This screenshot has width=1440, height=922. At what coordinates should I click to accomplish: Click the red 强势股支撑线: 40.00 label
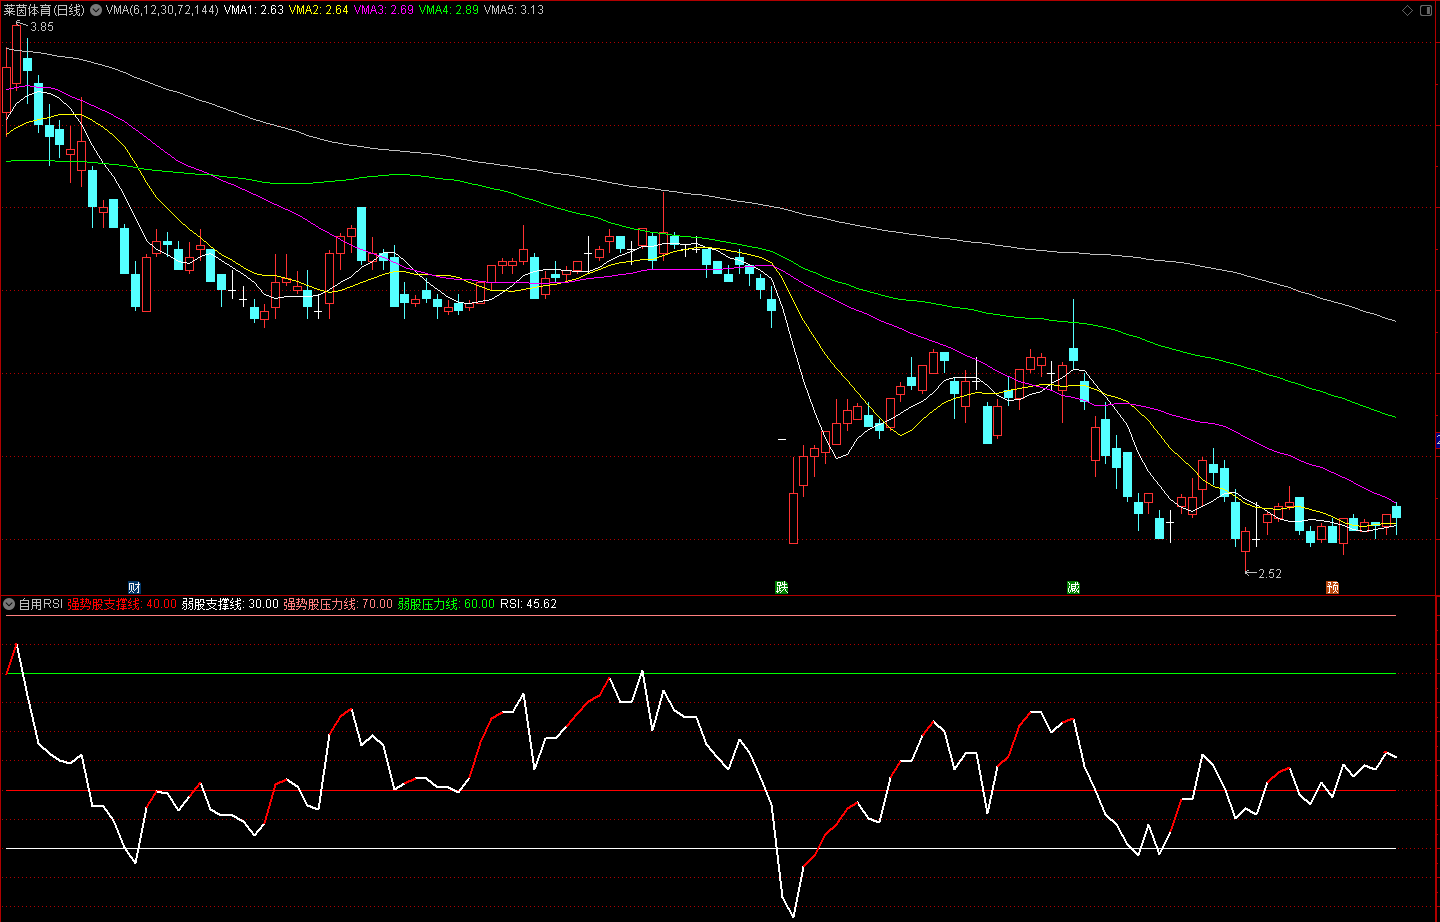(122, 604)
